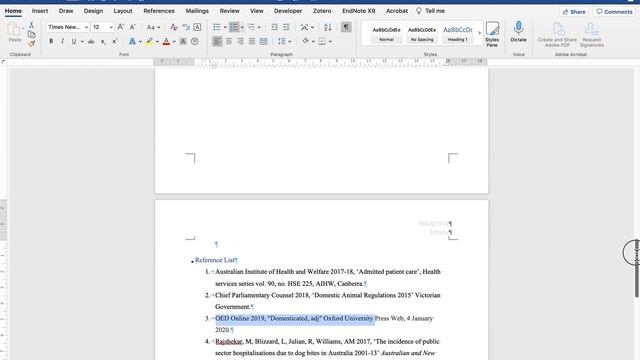Click the Share button

tap(574, 12)
